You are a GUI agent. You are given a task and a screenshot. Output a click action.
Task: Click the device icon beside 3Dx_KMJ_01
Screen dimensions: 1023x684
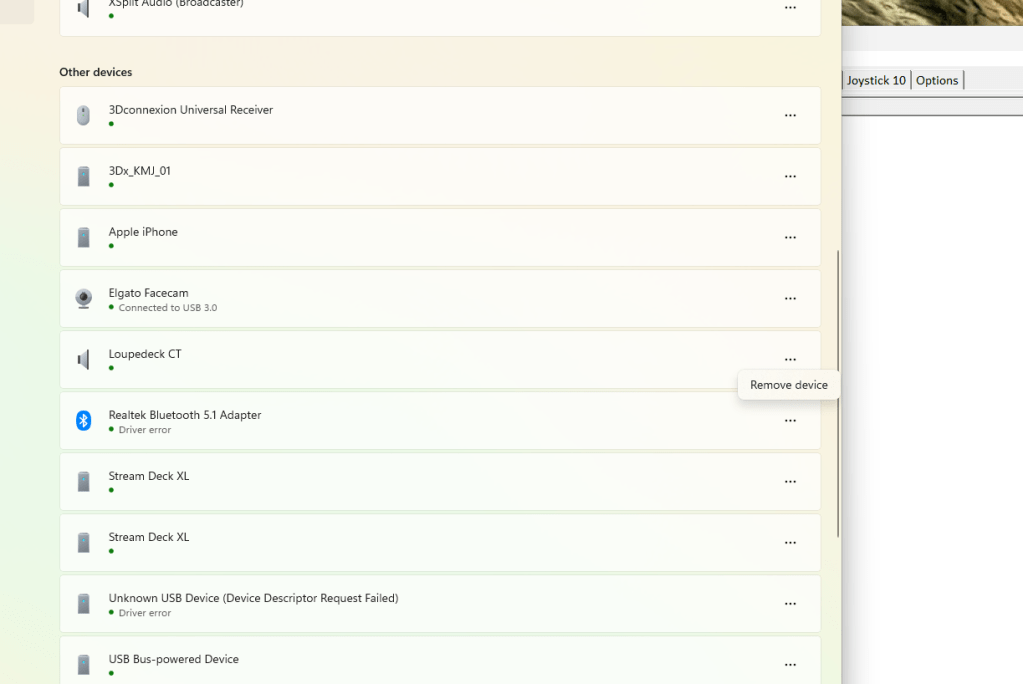point(84,176)
